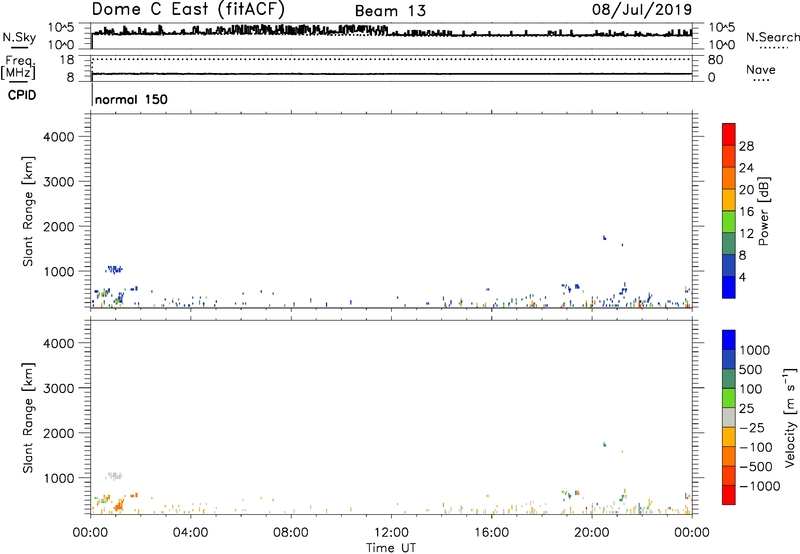Click the '−100' label on the velocity colorbar
The width and height of the screenshot is (800, 554).
pos(756,447)
